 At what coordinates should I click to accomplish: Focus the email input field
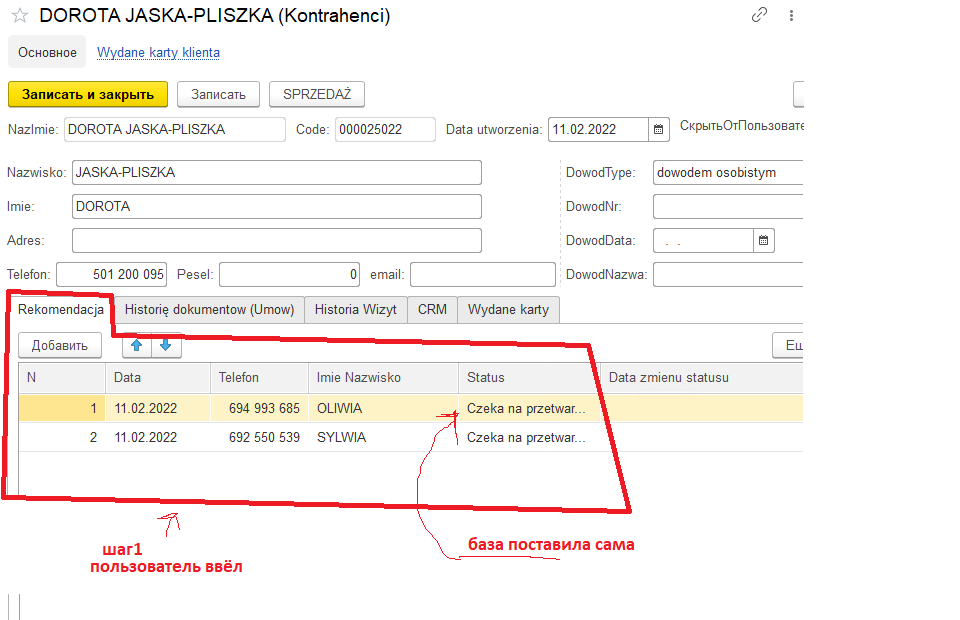[482, 275]
